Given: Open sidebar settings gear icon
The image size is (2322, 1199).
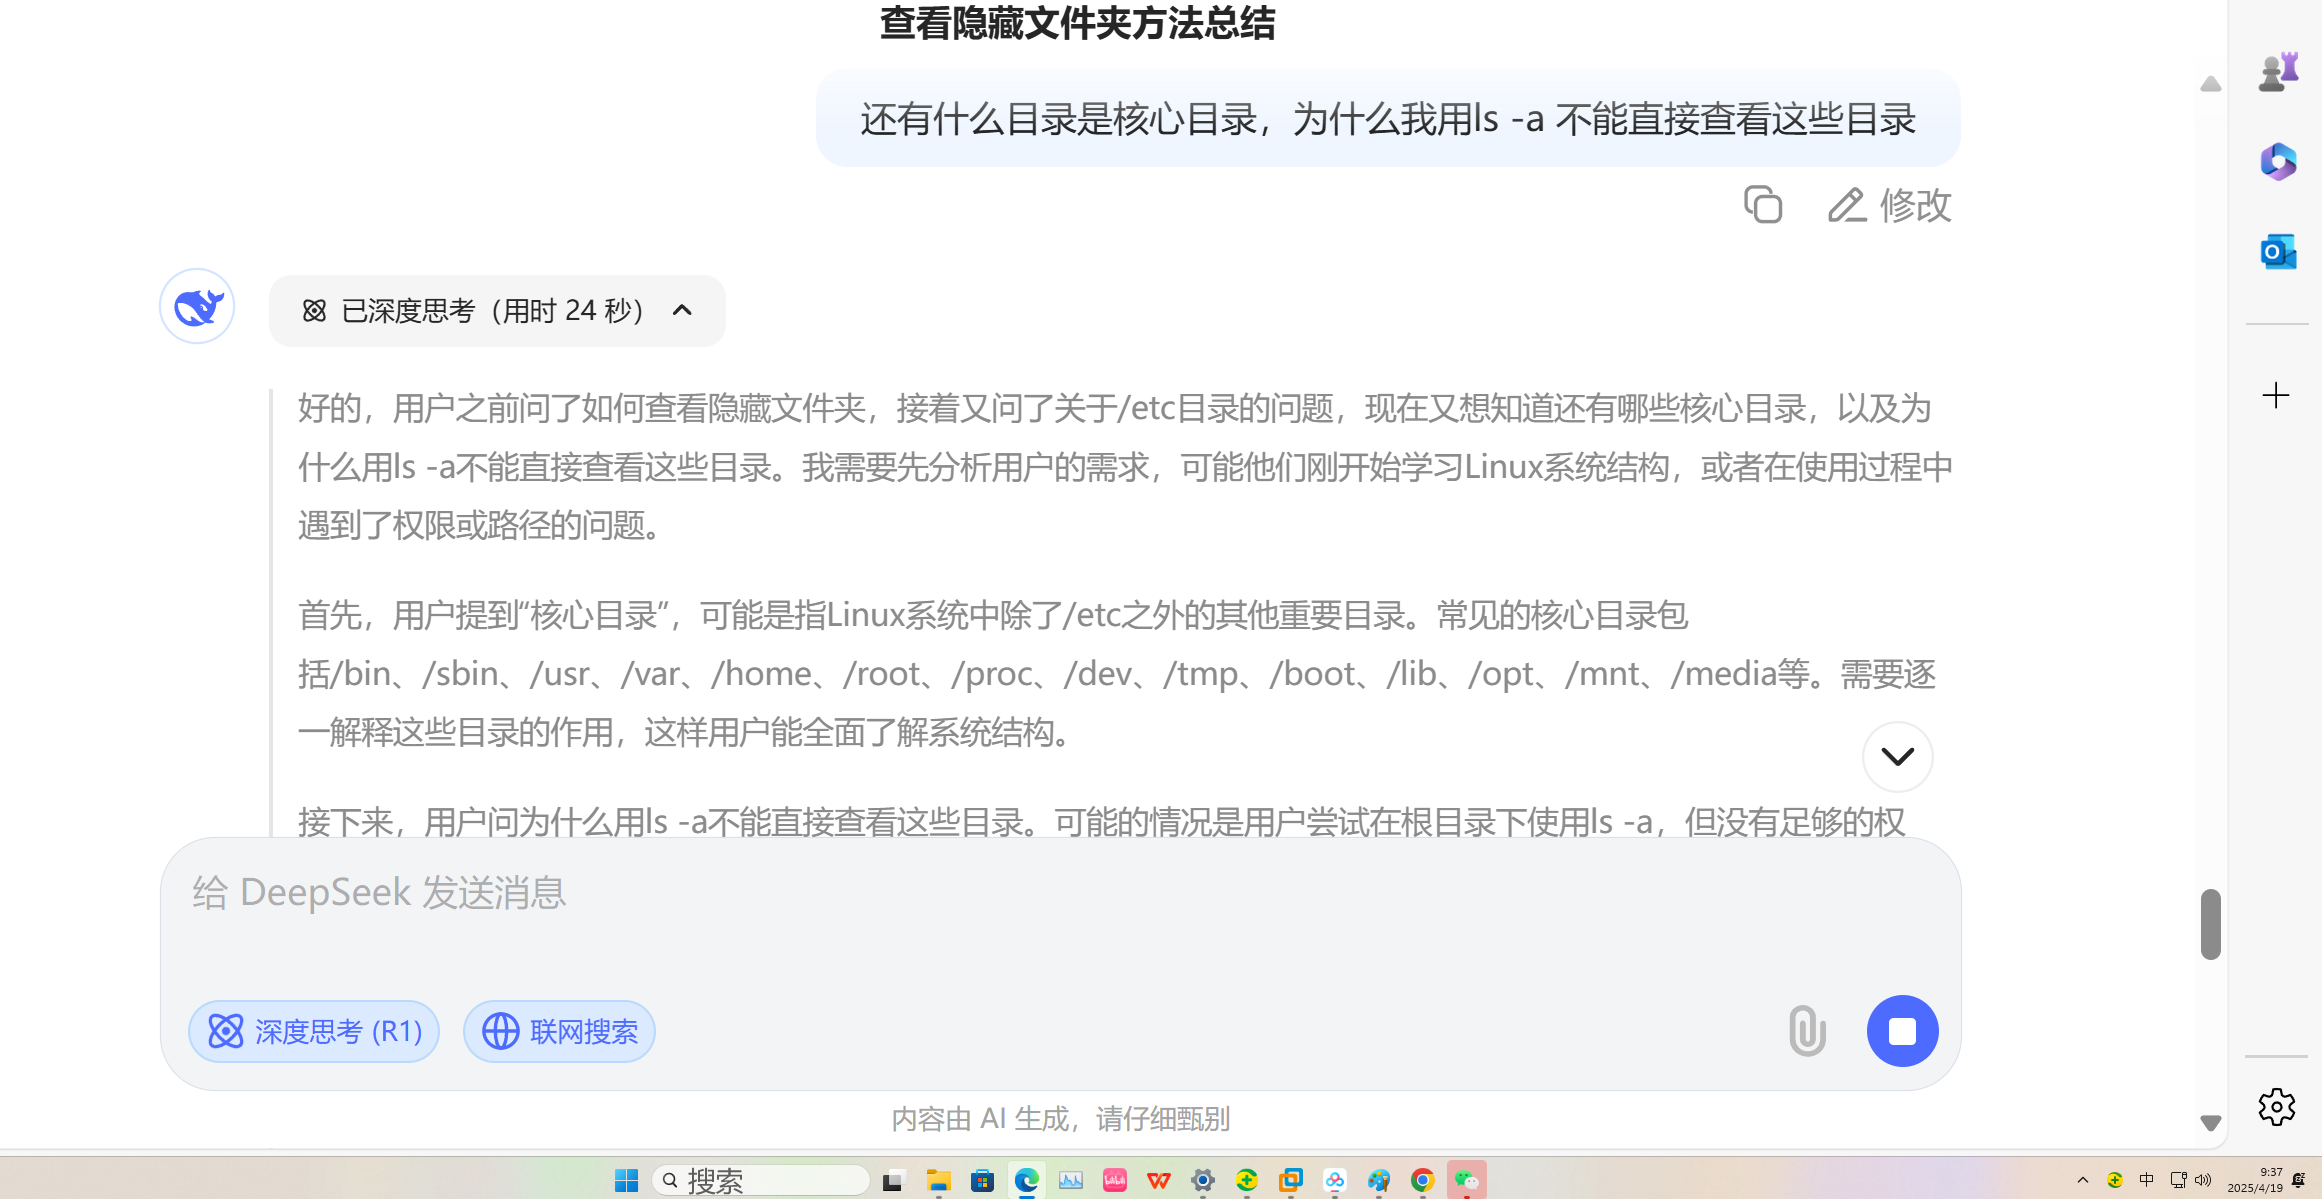Looking at the screenshot, I should (x=2276, y=1107).
